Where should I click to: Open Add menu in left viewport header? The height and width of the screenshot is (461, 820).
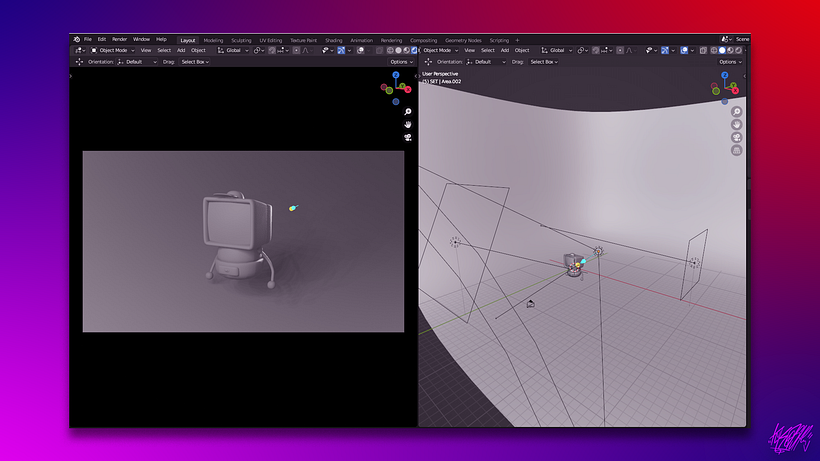click(181, 50)
